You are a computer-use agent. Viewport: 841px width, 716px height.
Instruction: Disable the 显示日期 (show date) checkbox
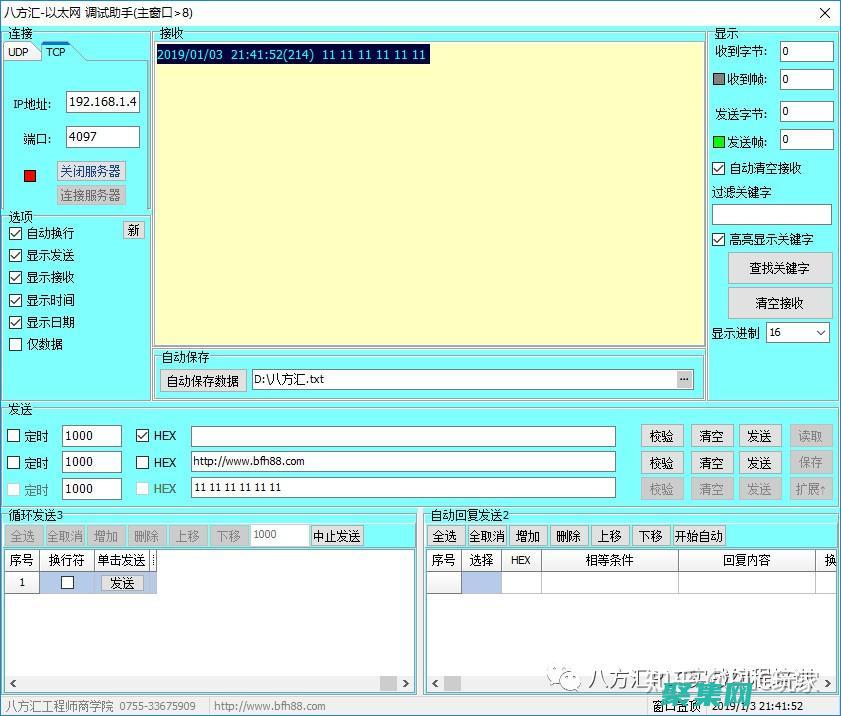click(x=15, y=322)
